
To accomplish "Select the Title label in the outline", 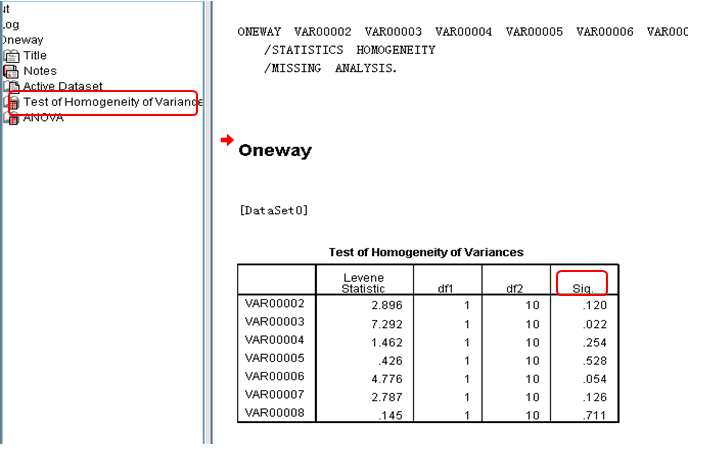I will tap(37, 56).
